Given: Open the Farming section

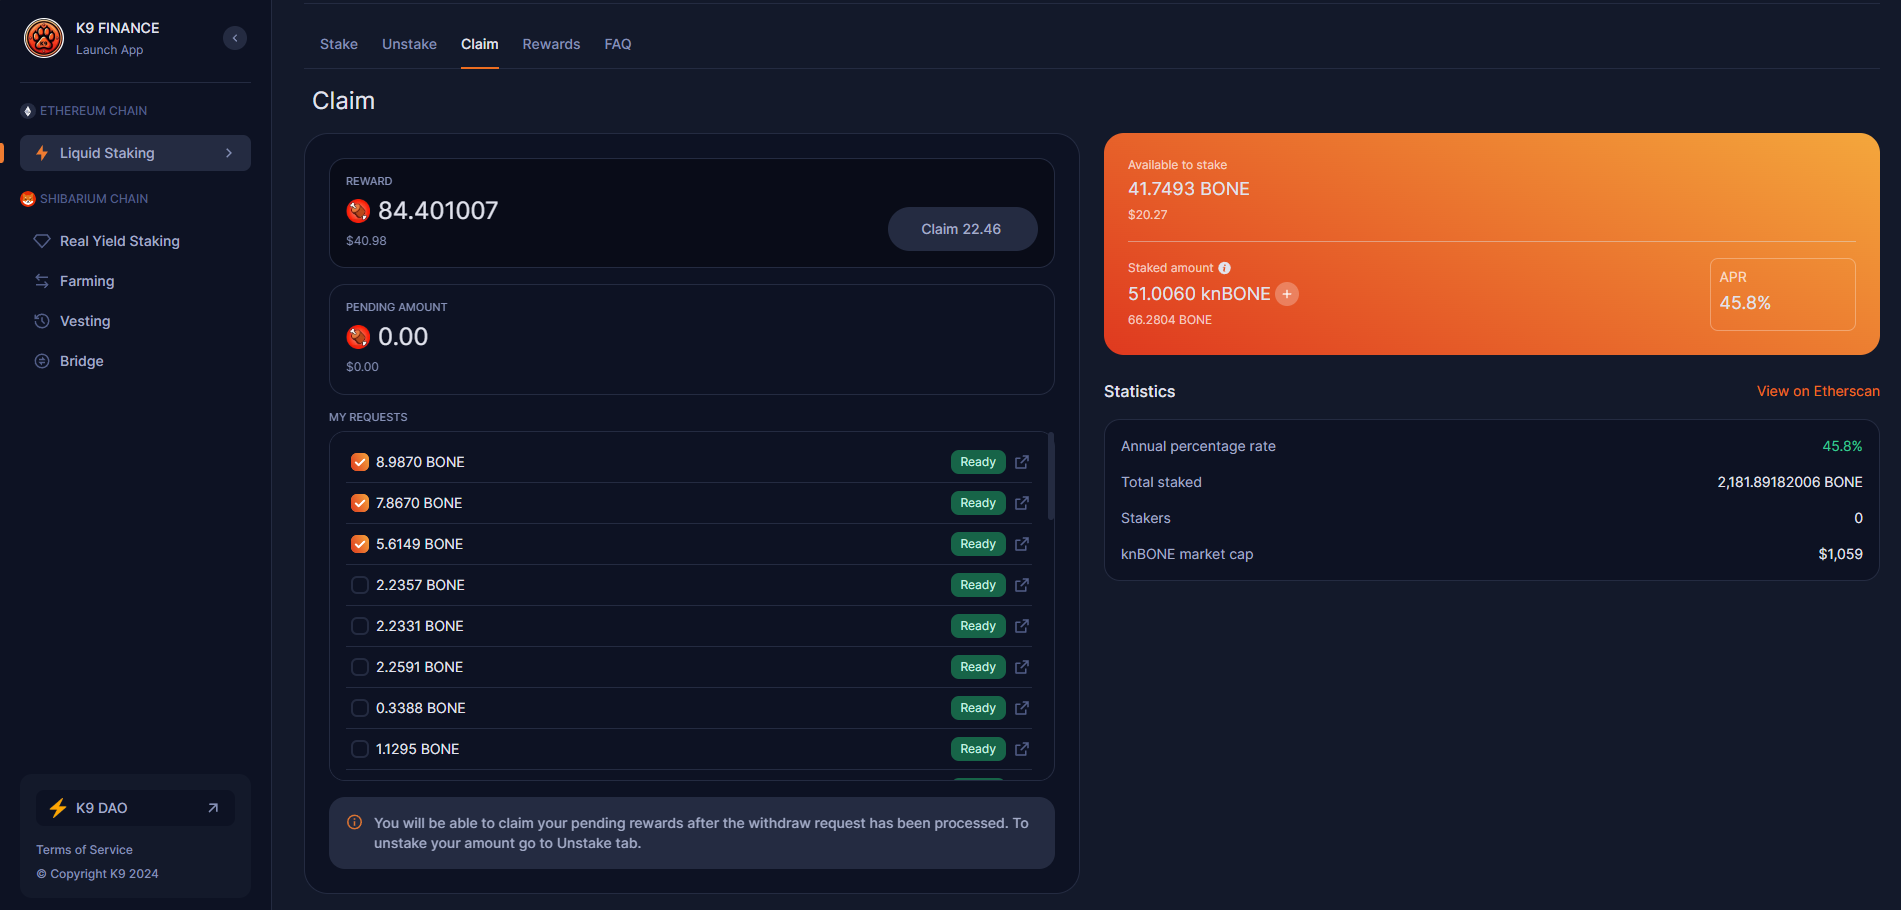Looking at the screenshot, I should click(87, 281).
